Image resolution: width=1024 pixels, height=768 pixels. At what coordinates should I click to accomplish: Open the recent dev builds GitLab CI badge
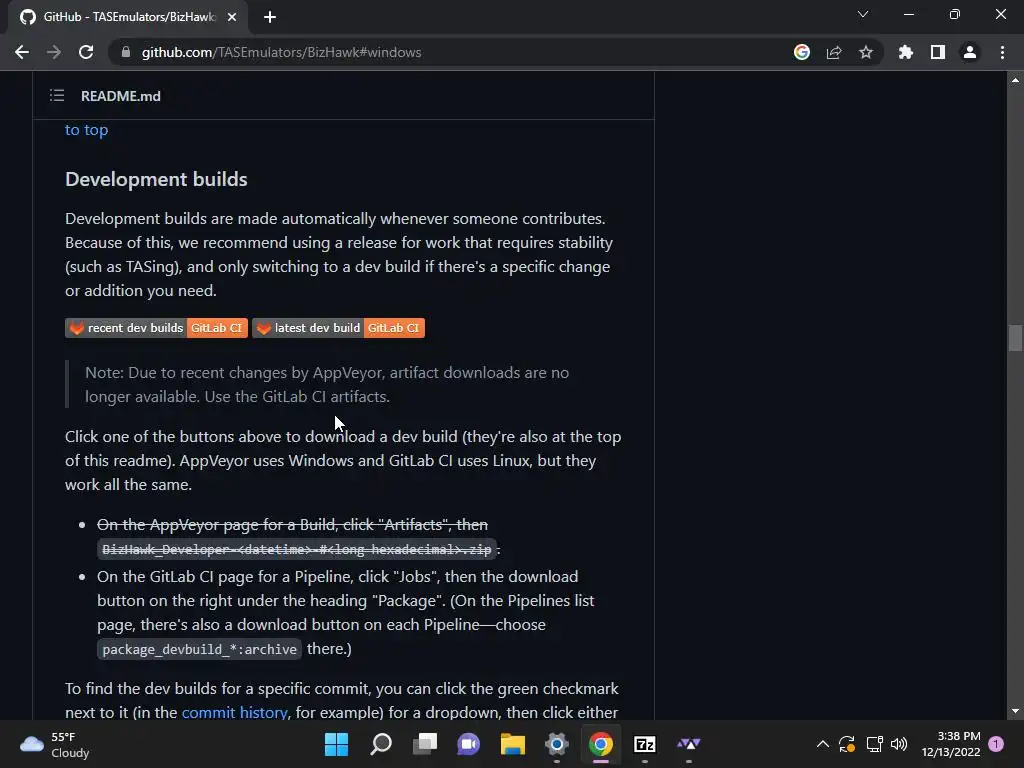click(x=156, y=328)
